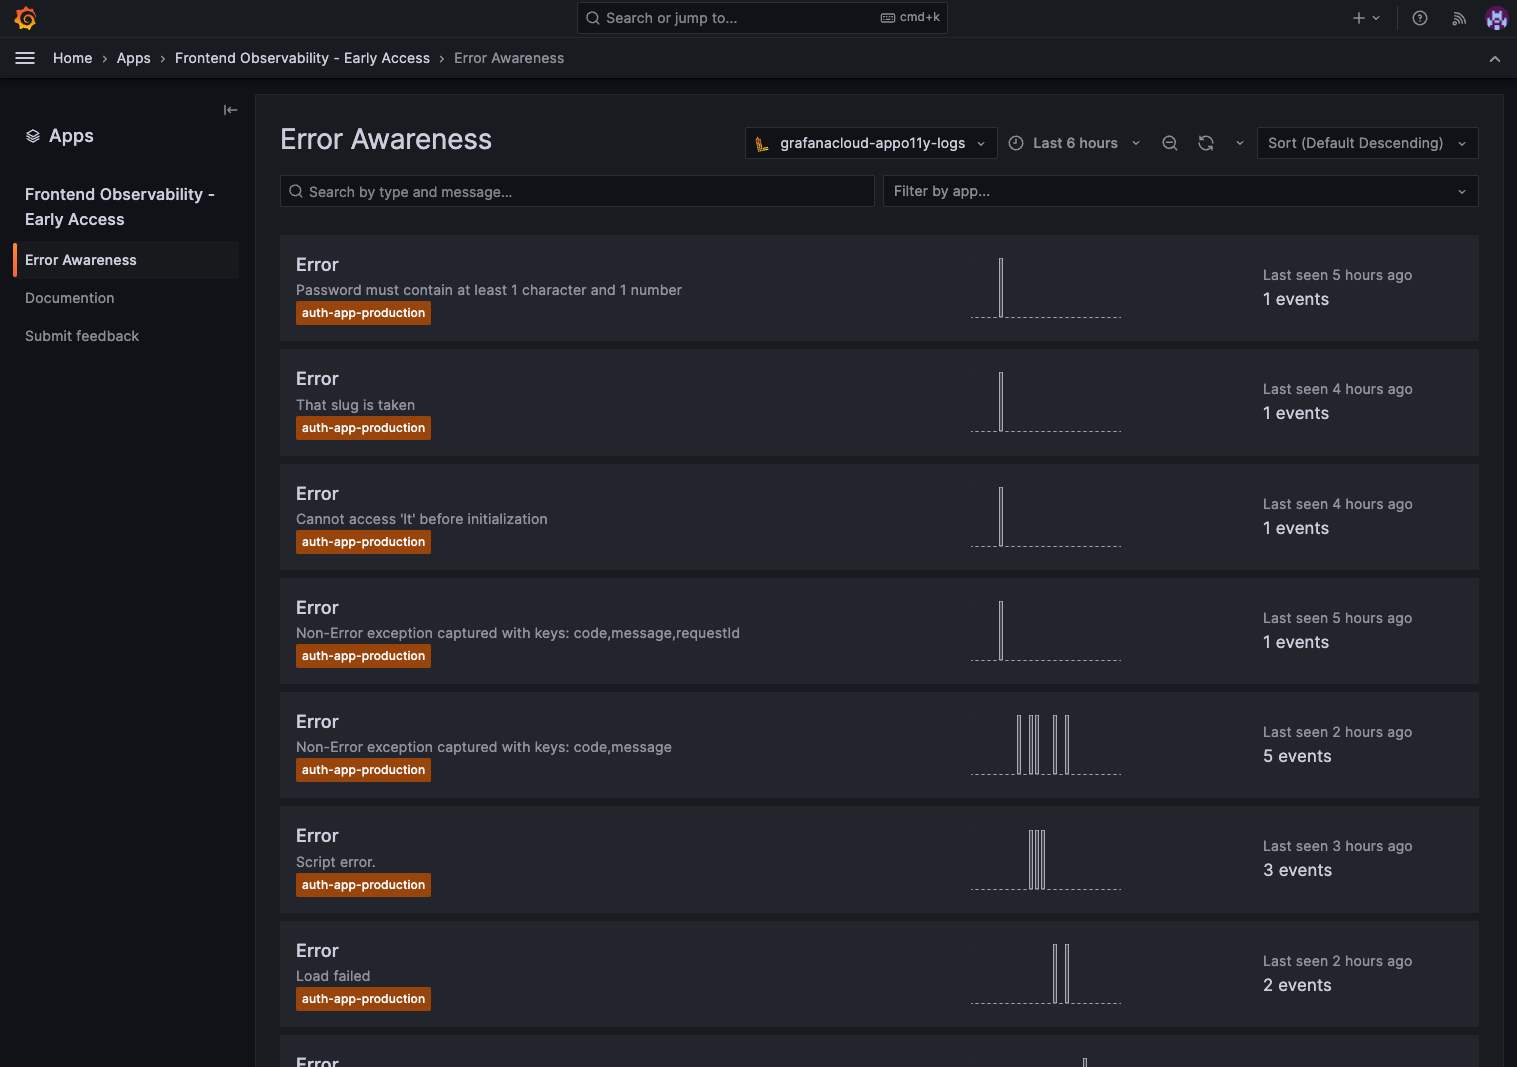Open the Sort (Default Descending) dropdown

1367,143
